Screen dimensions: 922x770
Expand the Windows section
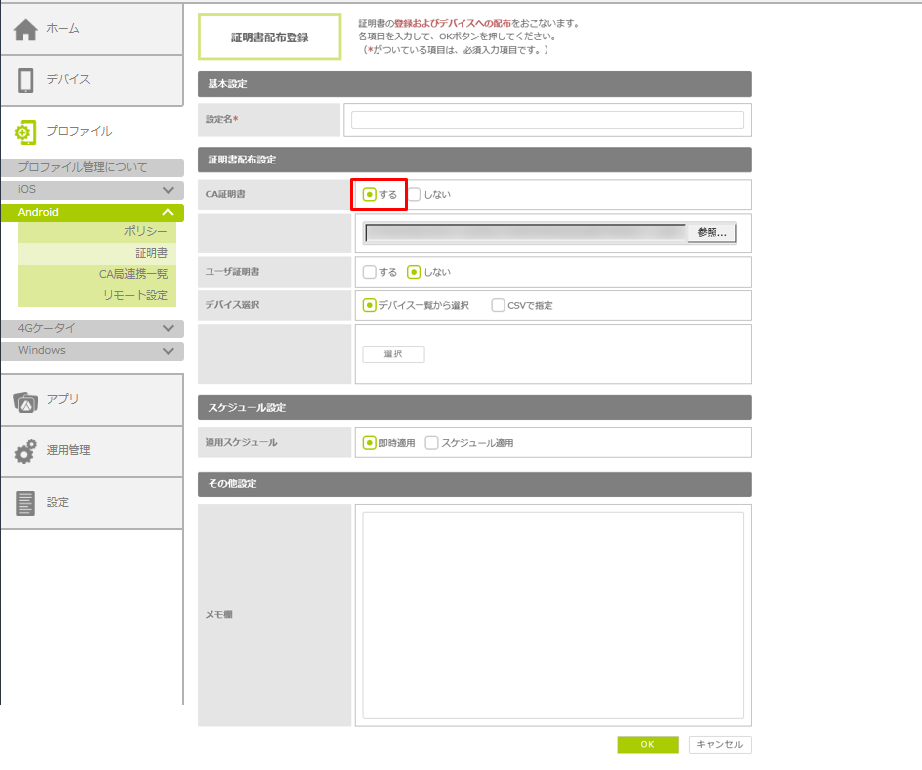pyautogui.click(x=168, y=351)
